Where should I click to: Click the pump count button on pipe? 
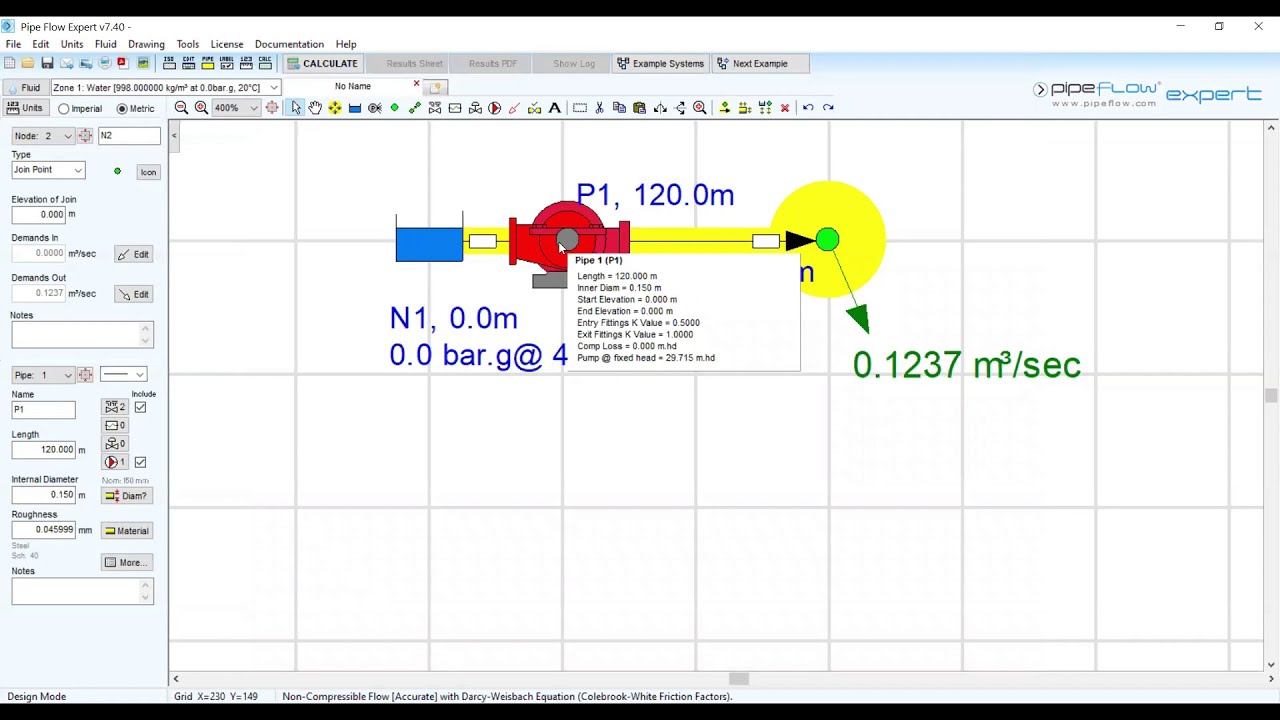115,462
